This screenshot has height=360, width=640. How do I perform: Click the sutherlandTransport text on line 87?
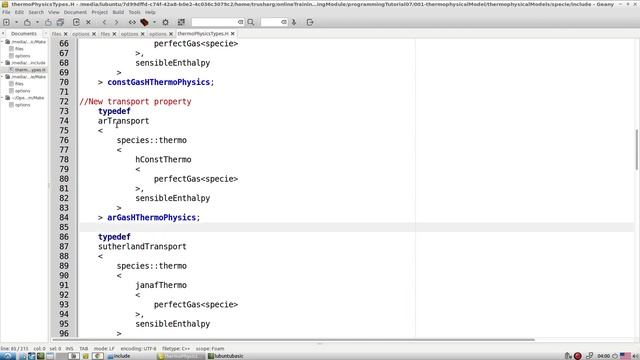pyautogui.click(x=142, y=247)
